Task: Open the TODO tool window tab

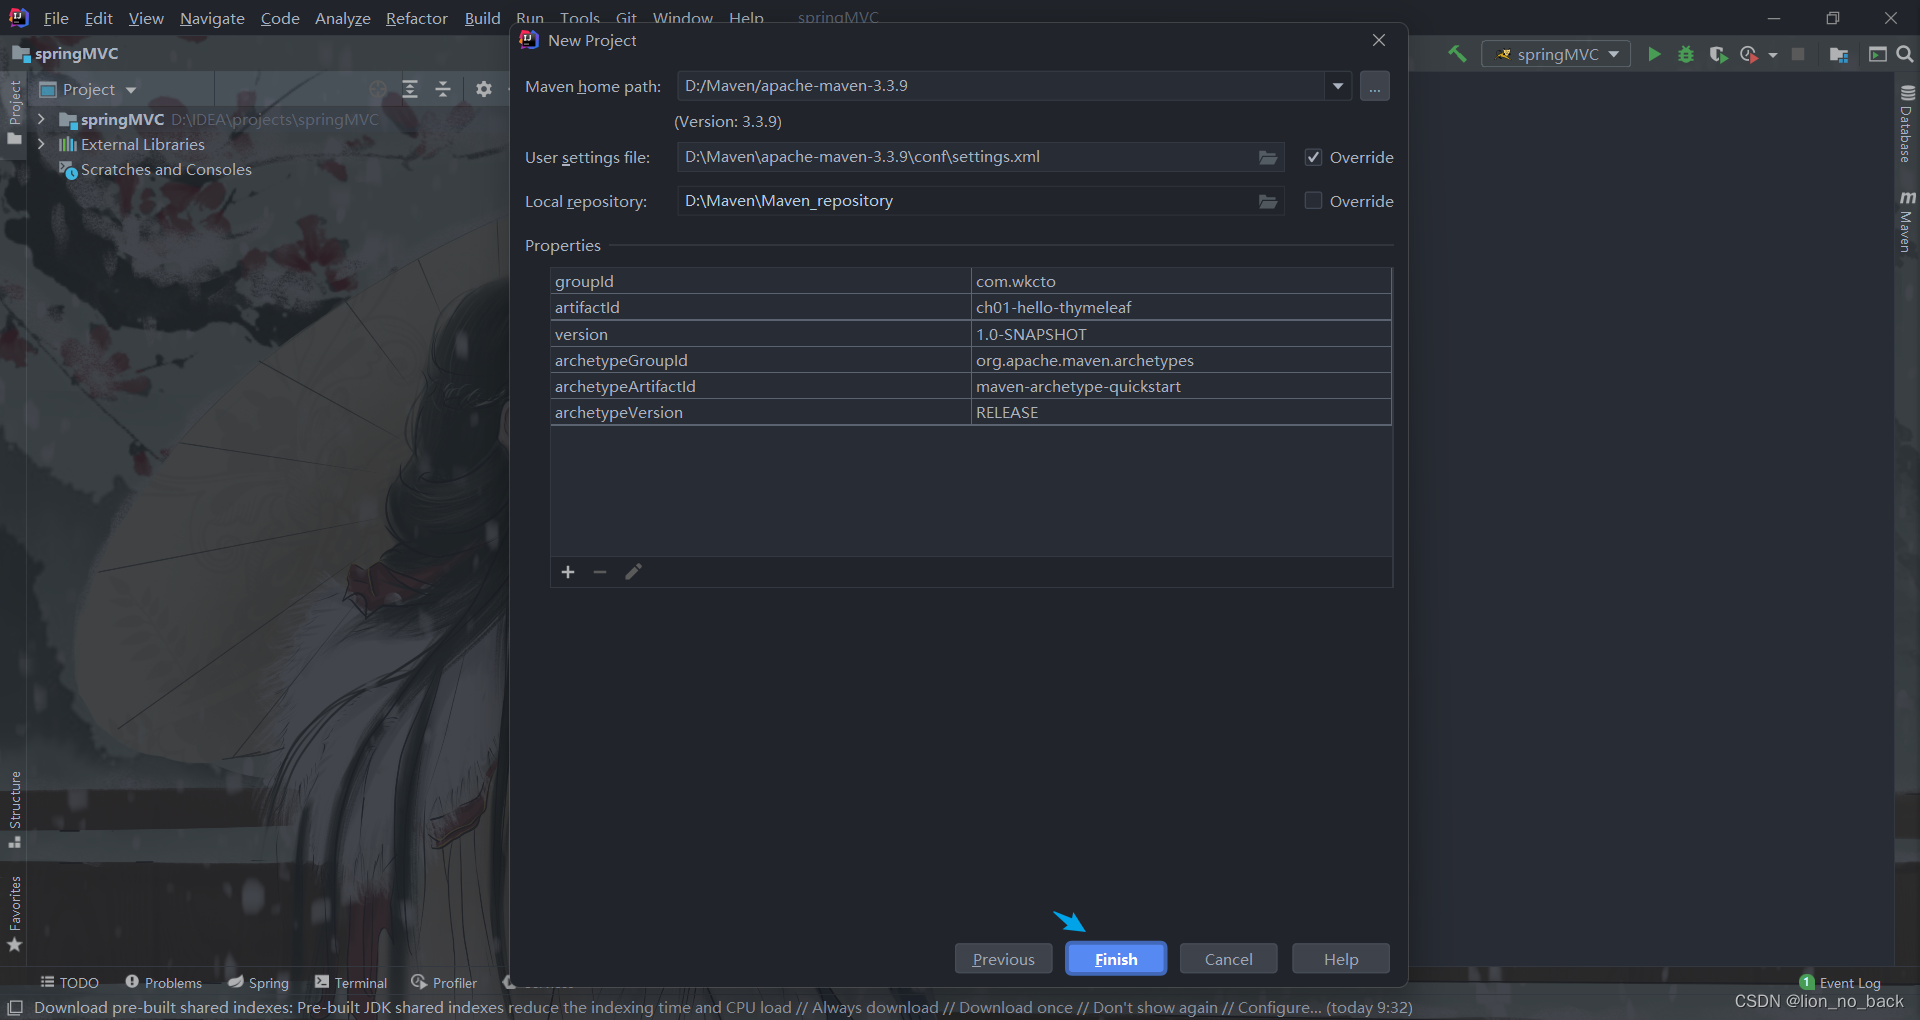Action: pyautogui.click(x=69, y=983)
